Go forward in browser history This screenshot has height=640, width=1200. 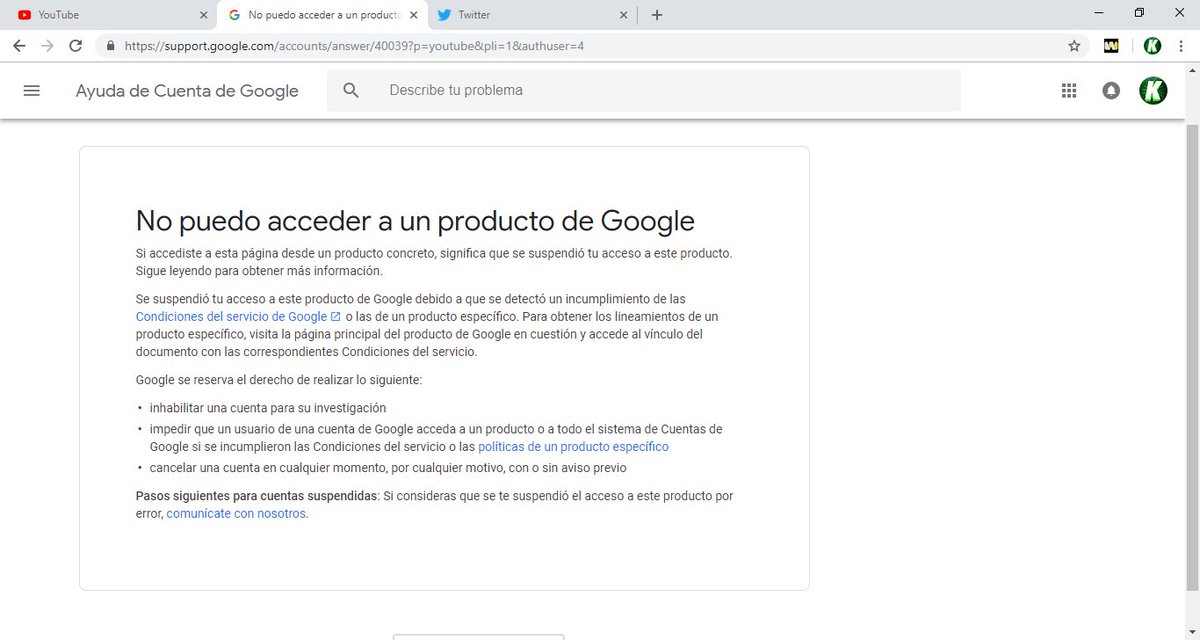(47, 46)
